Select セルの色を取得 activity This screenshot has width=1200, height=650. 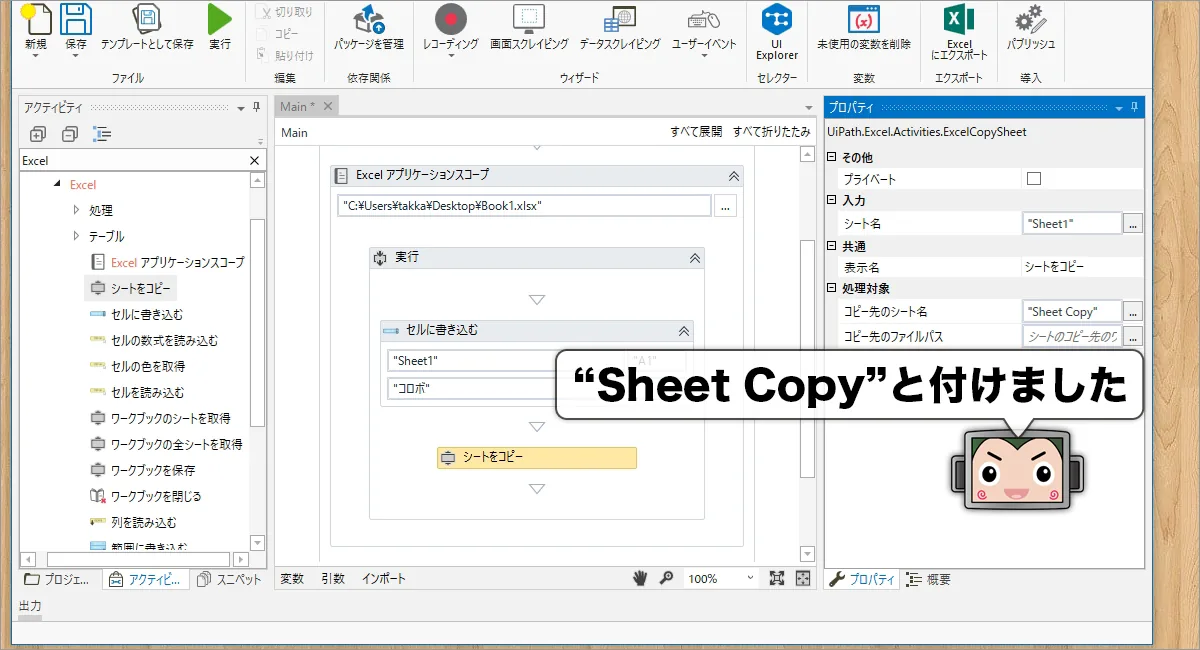[136, 366]
